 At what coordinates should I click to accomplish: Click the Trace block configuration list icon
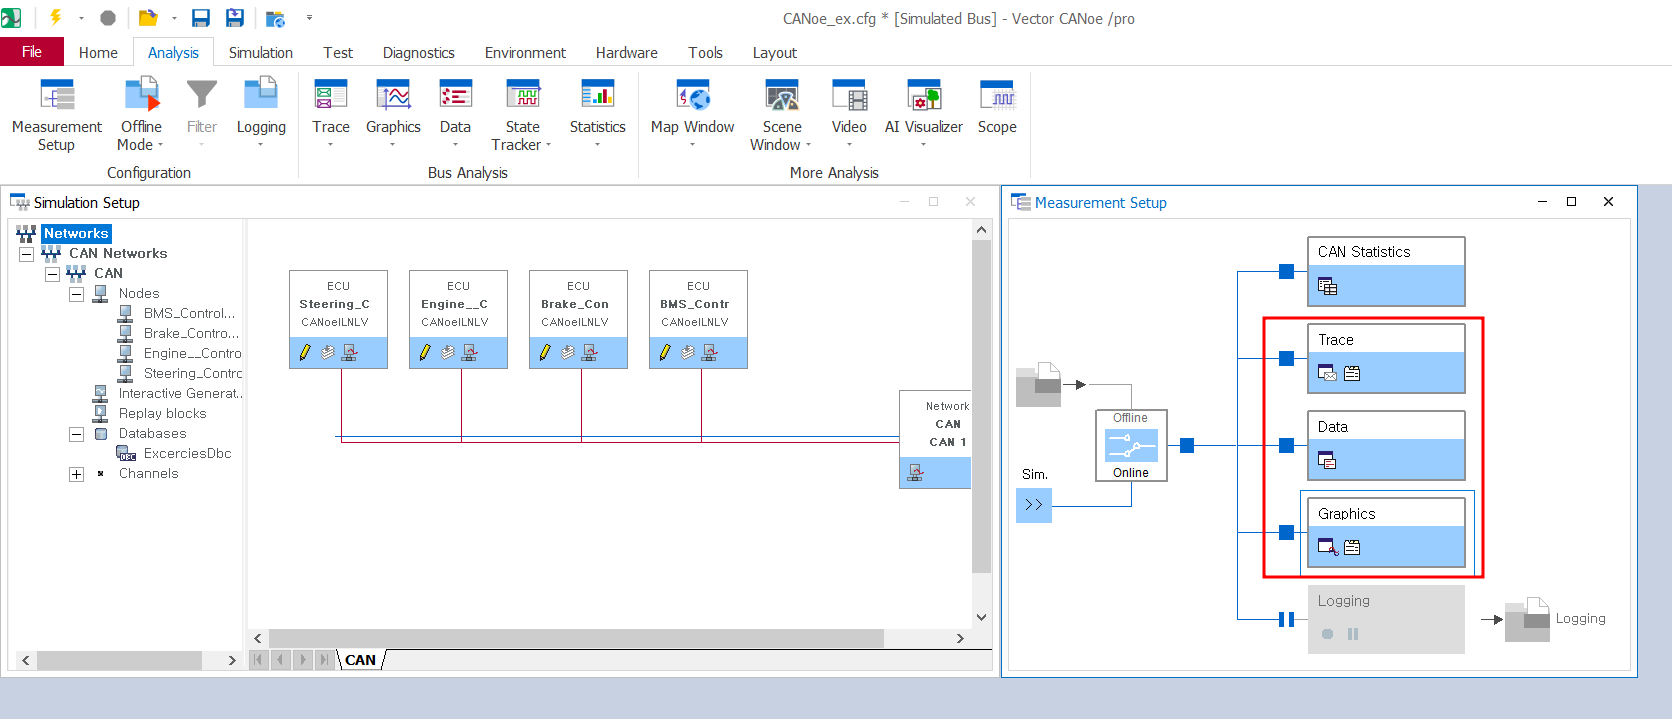tap(1352, 373)
